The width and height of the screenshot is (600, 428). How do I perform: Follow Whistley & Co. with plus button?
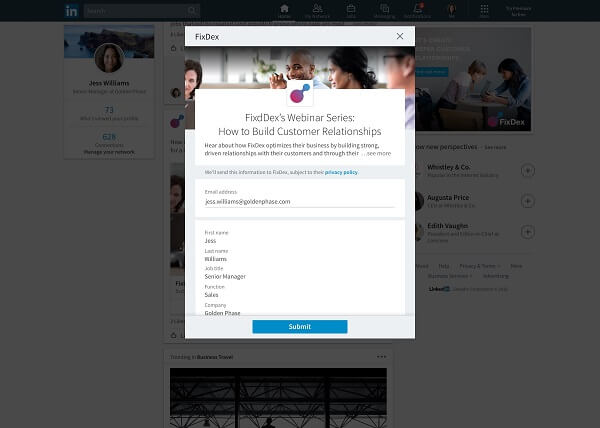pos(528,171)
